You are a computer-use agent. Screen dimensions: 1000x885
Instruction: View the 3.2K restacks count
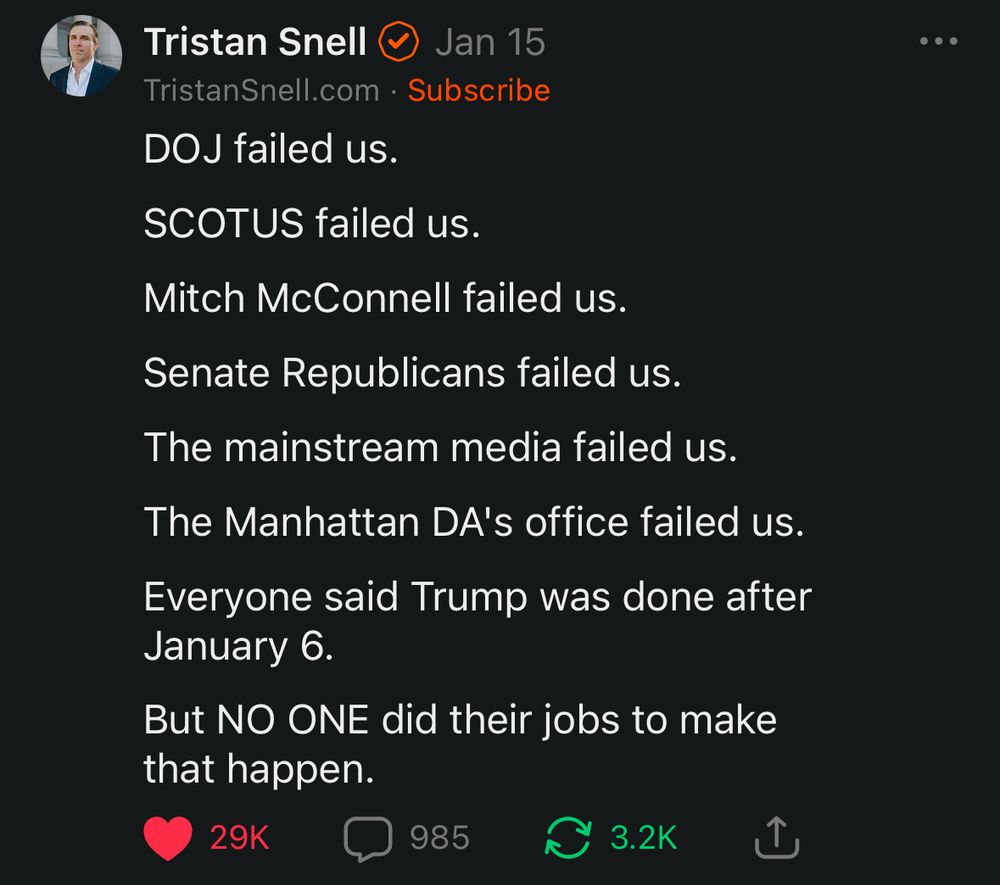click(643, 838)
